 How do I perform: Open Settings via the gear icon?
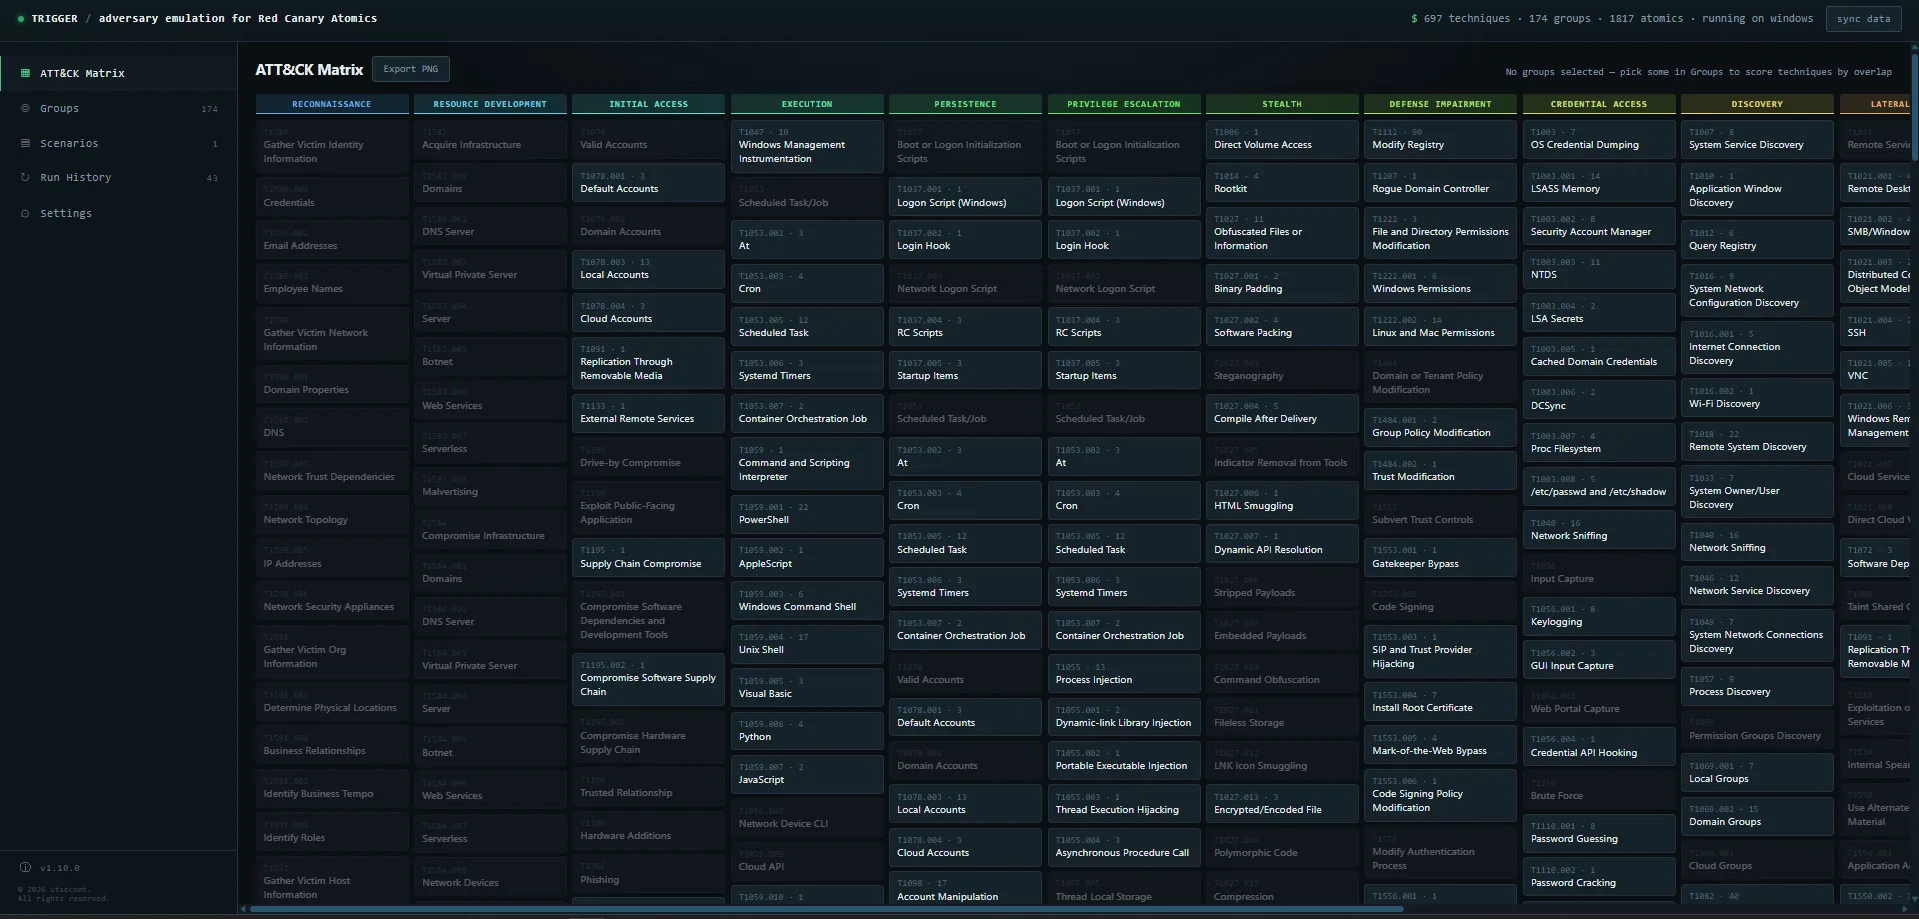pyautogui.click(x=25, y=213)
